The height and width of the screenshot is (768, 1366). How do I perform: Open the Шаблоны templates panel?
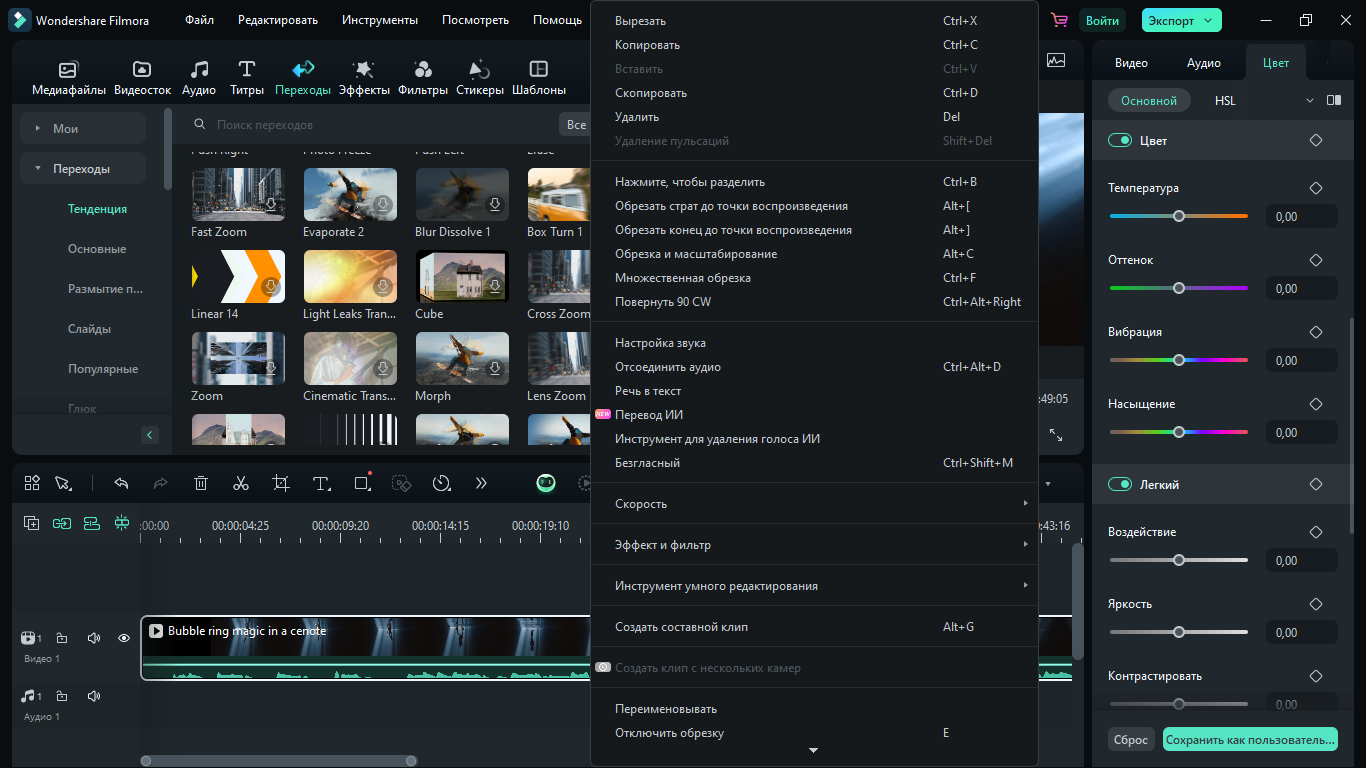coord(539,78)
